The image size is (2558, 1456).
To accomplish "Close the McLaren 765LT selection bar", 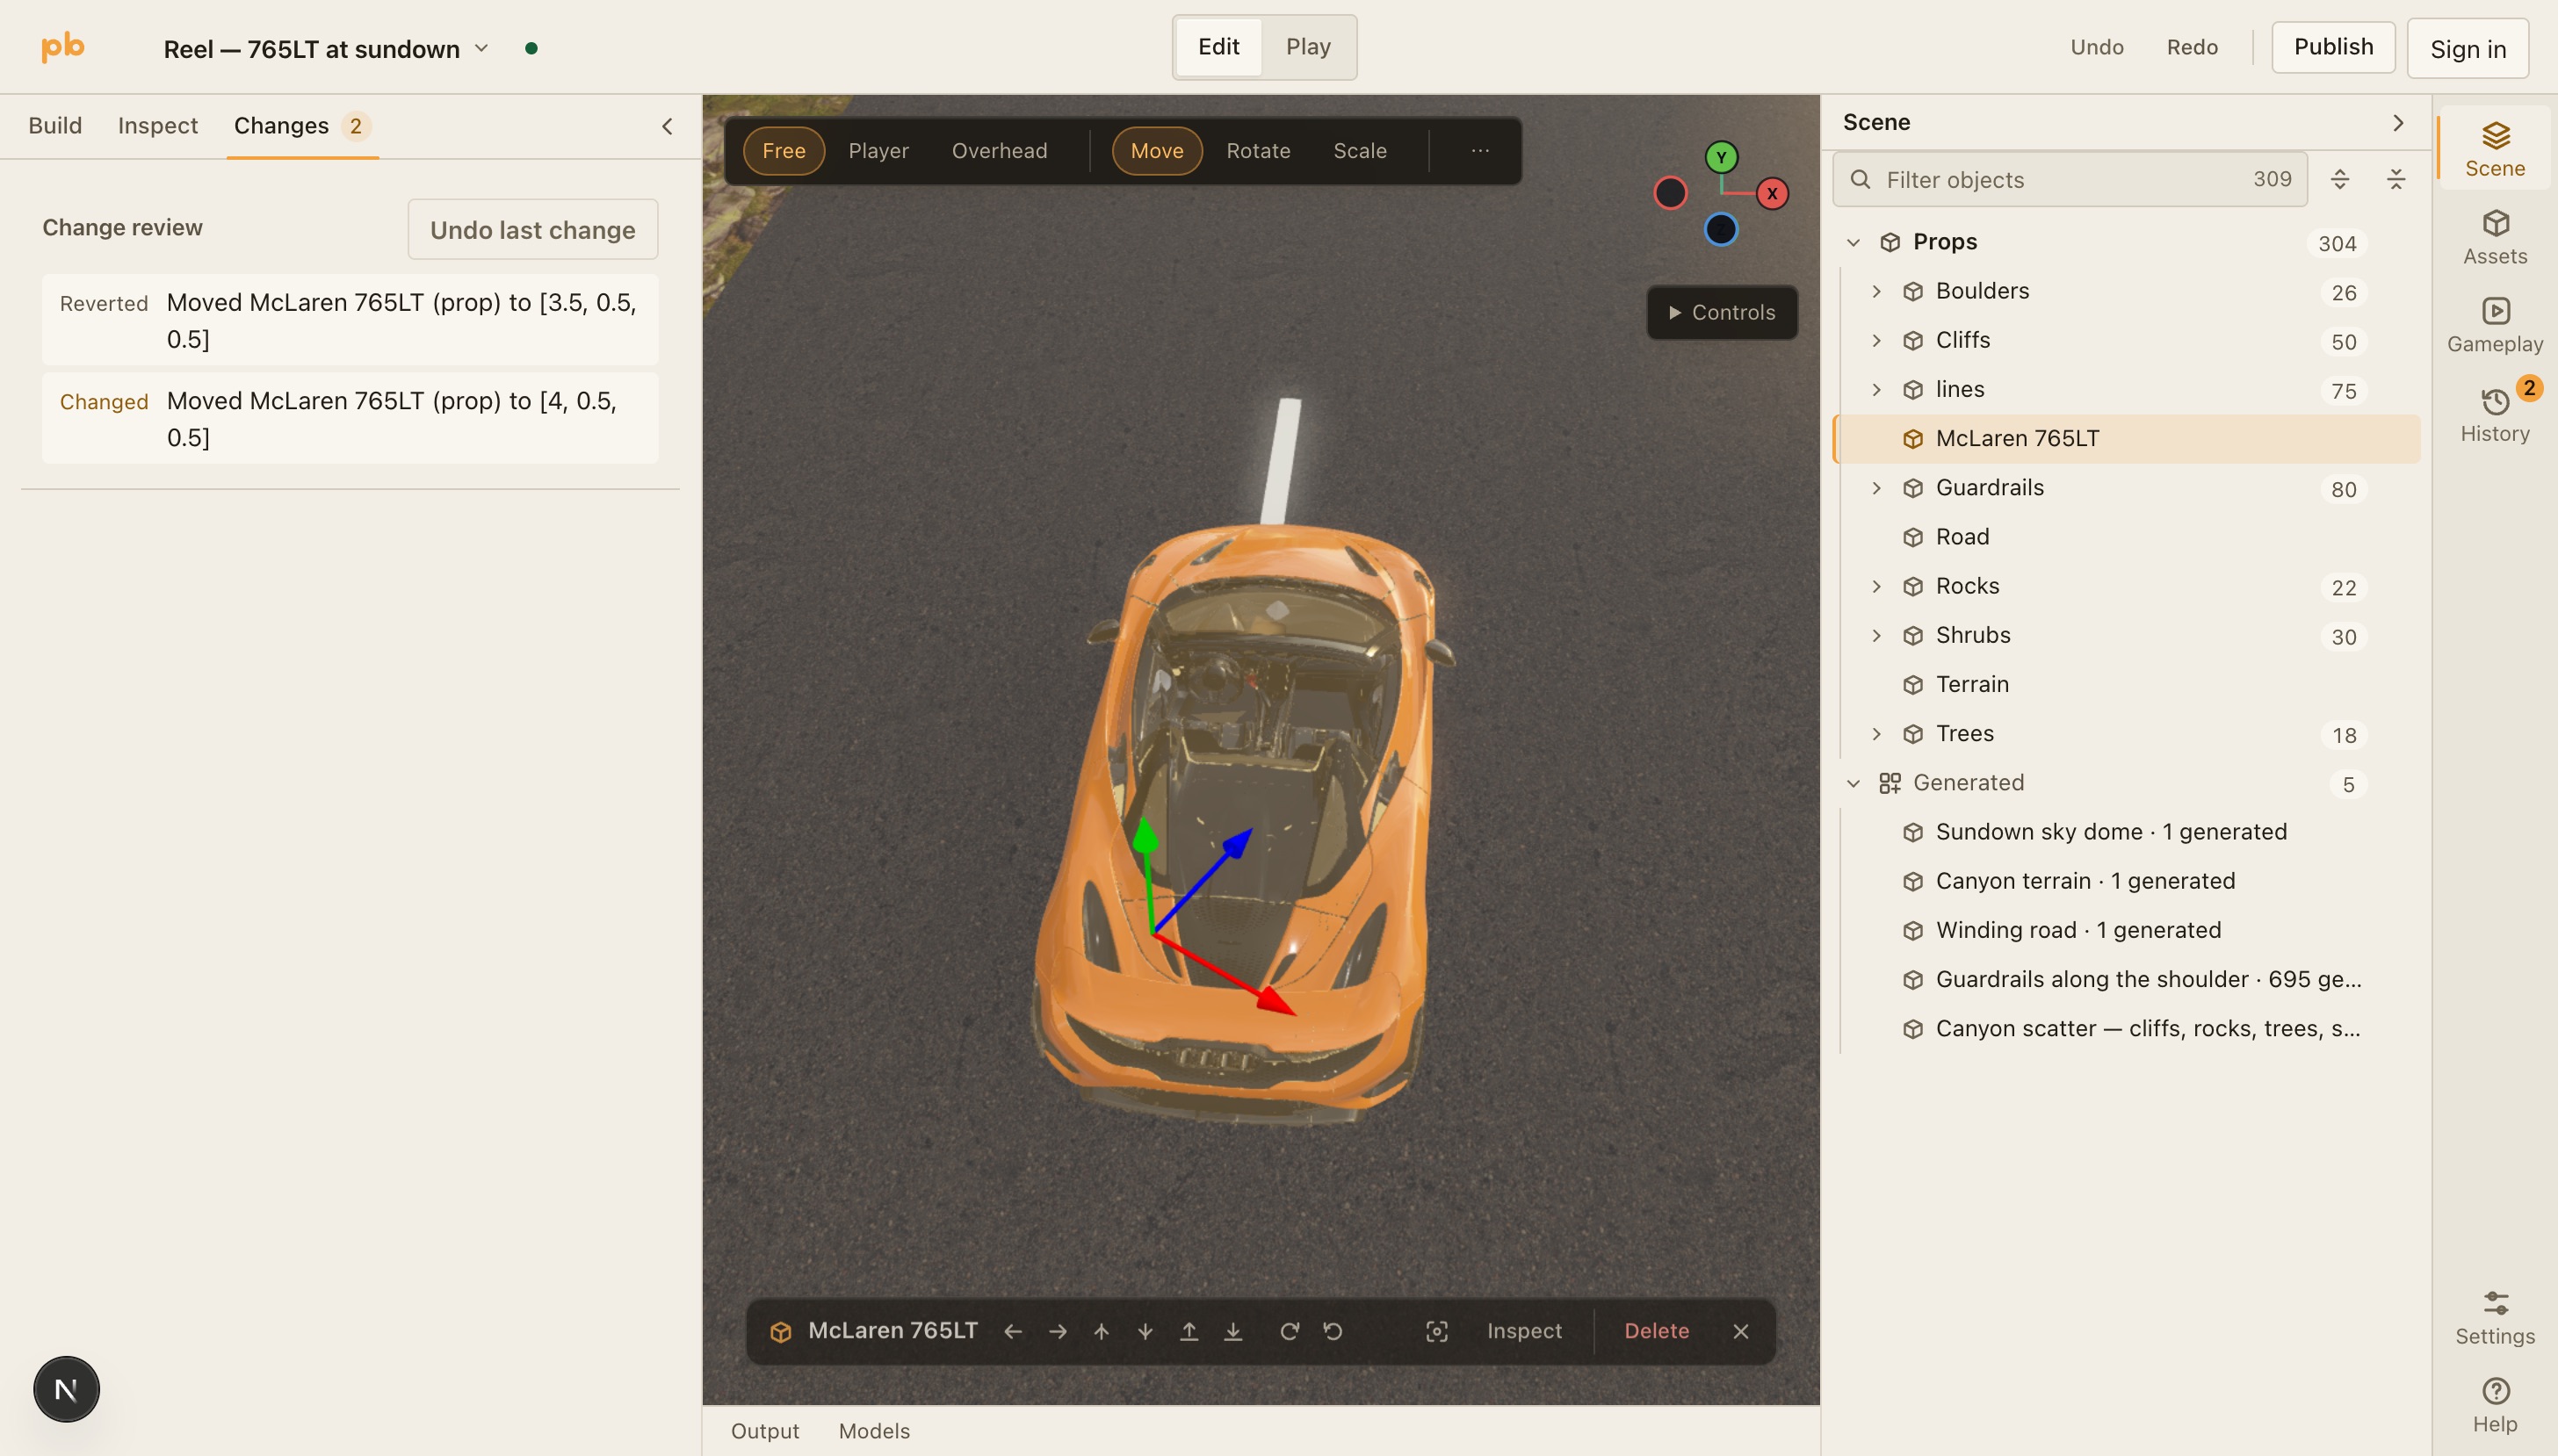I will (1740, 1331).
